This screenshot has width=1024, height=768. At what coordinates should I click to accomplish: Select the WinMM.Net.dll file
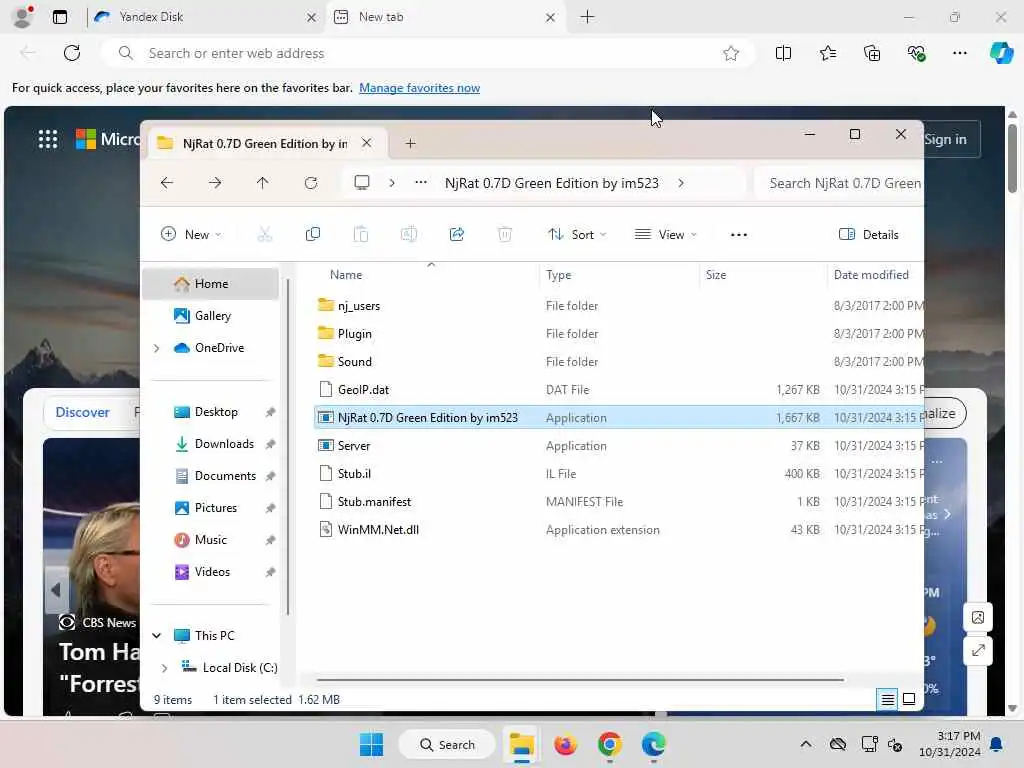click(618, 530)
